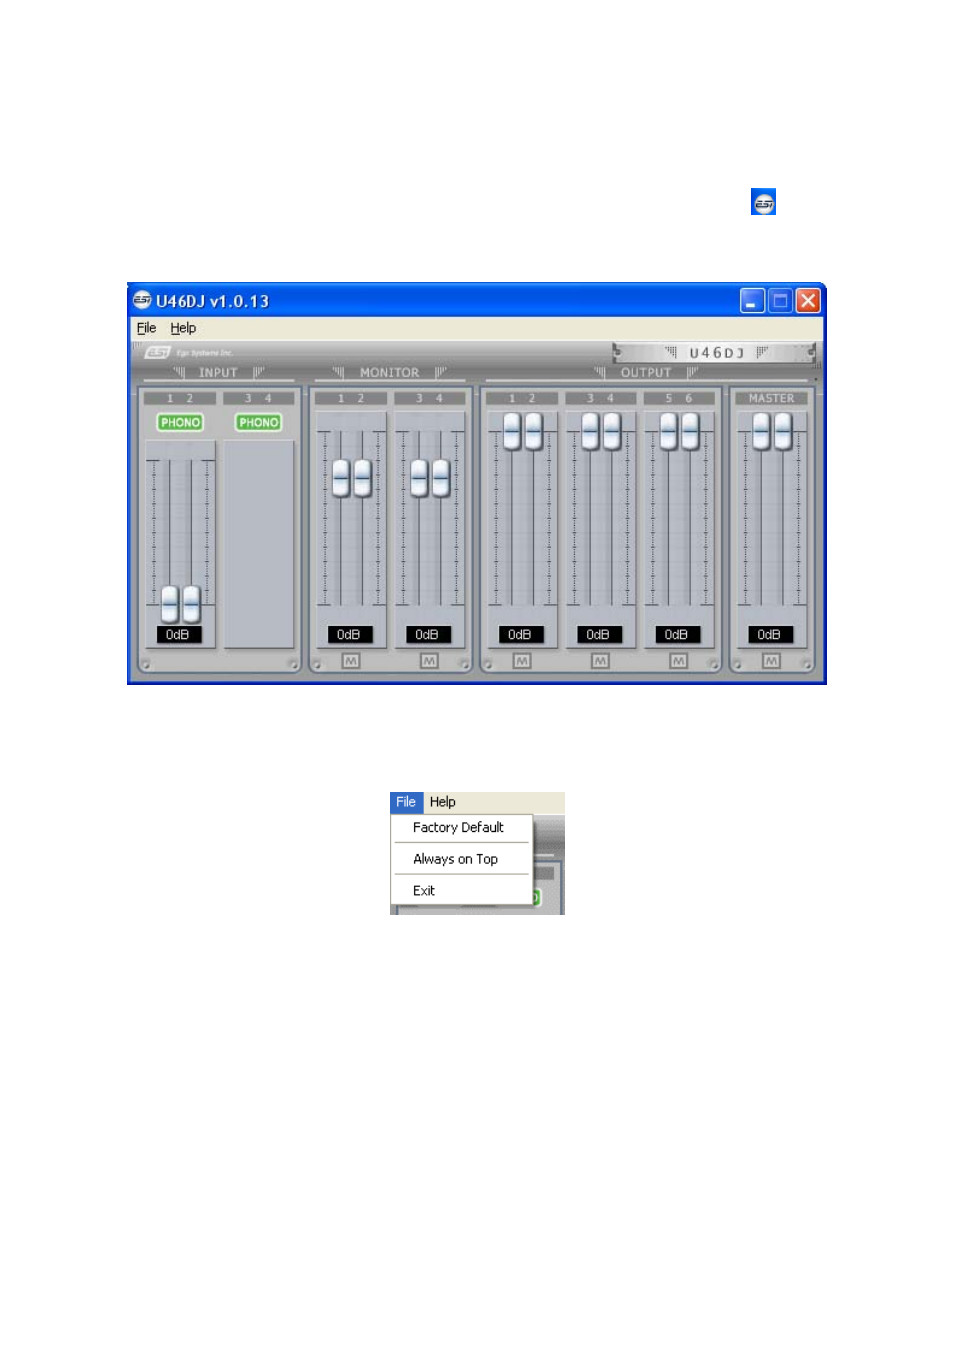
Task: Click the standalone ESI tray icon
Action: click(x=763, y=202)
